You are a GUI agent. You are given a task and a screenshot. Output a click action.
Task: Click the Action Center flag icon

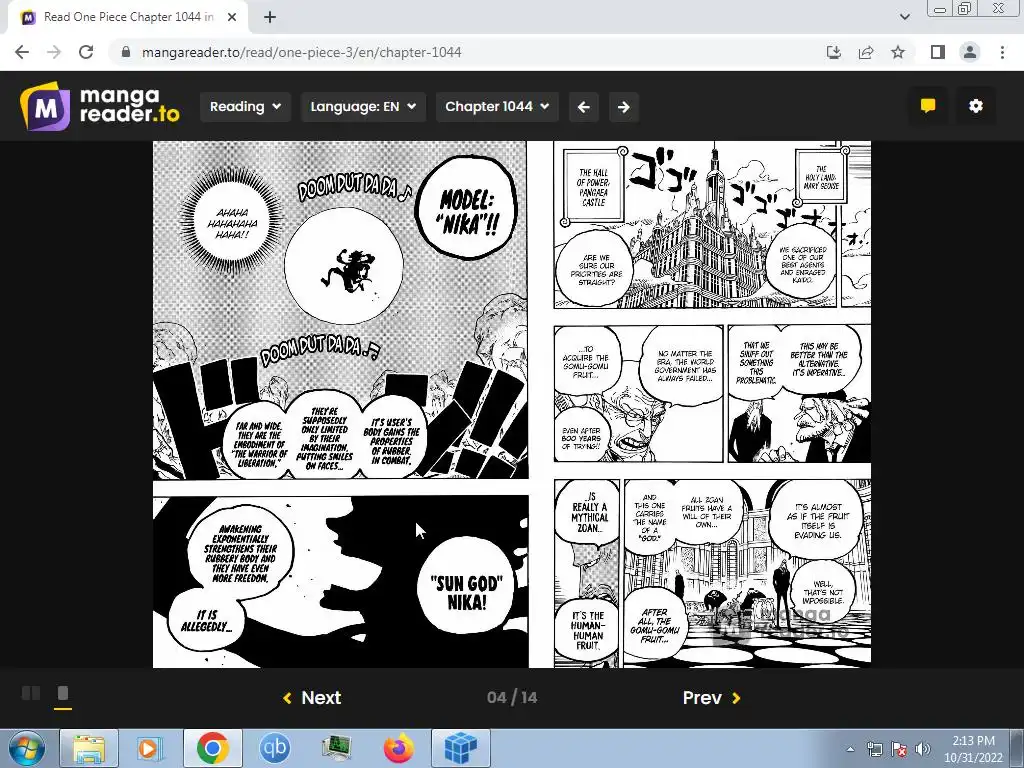click(x=899, y=749)
